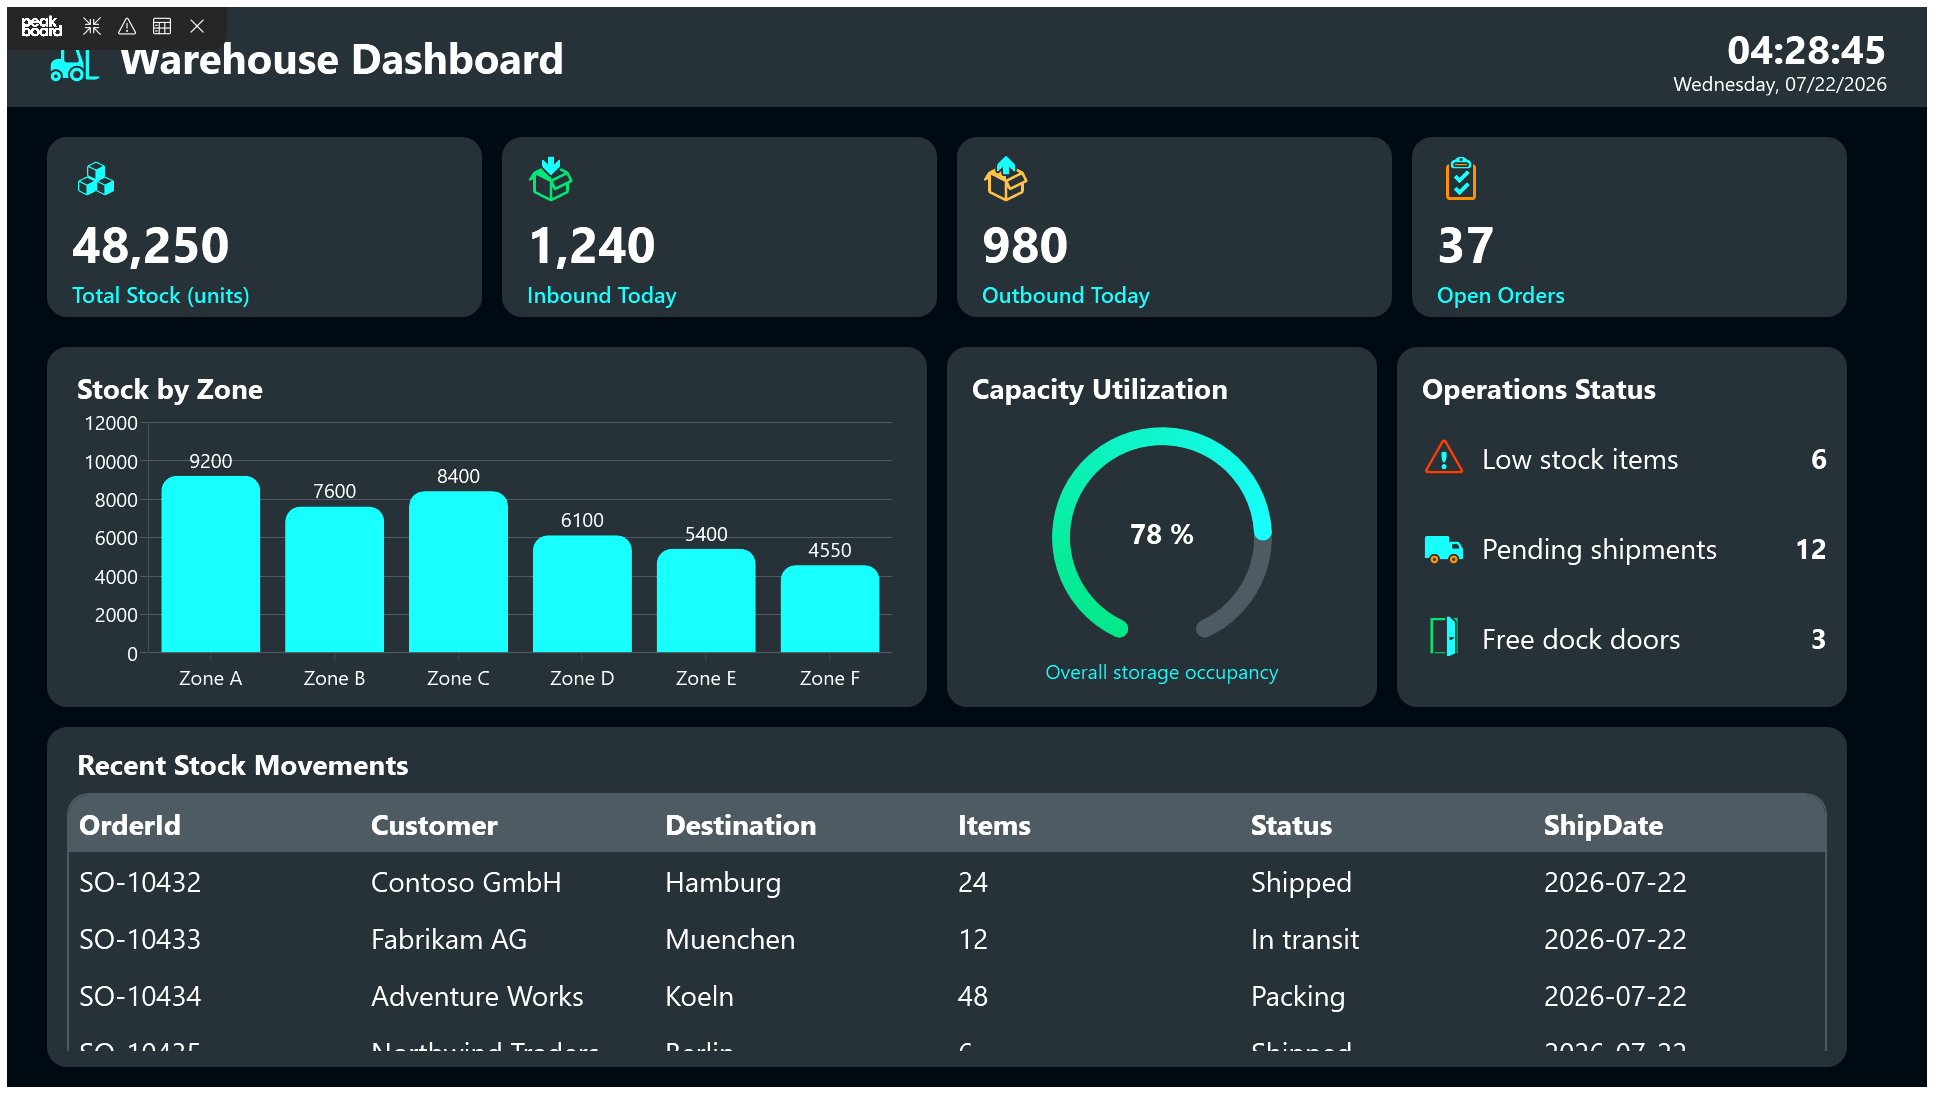This screenshot has width=1934, height=1094.
Task: Select order row SO-10433
Action: pyautogui.click(x=946, y=939)
